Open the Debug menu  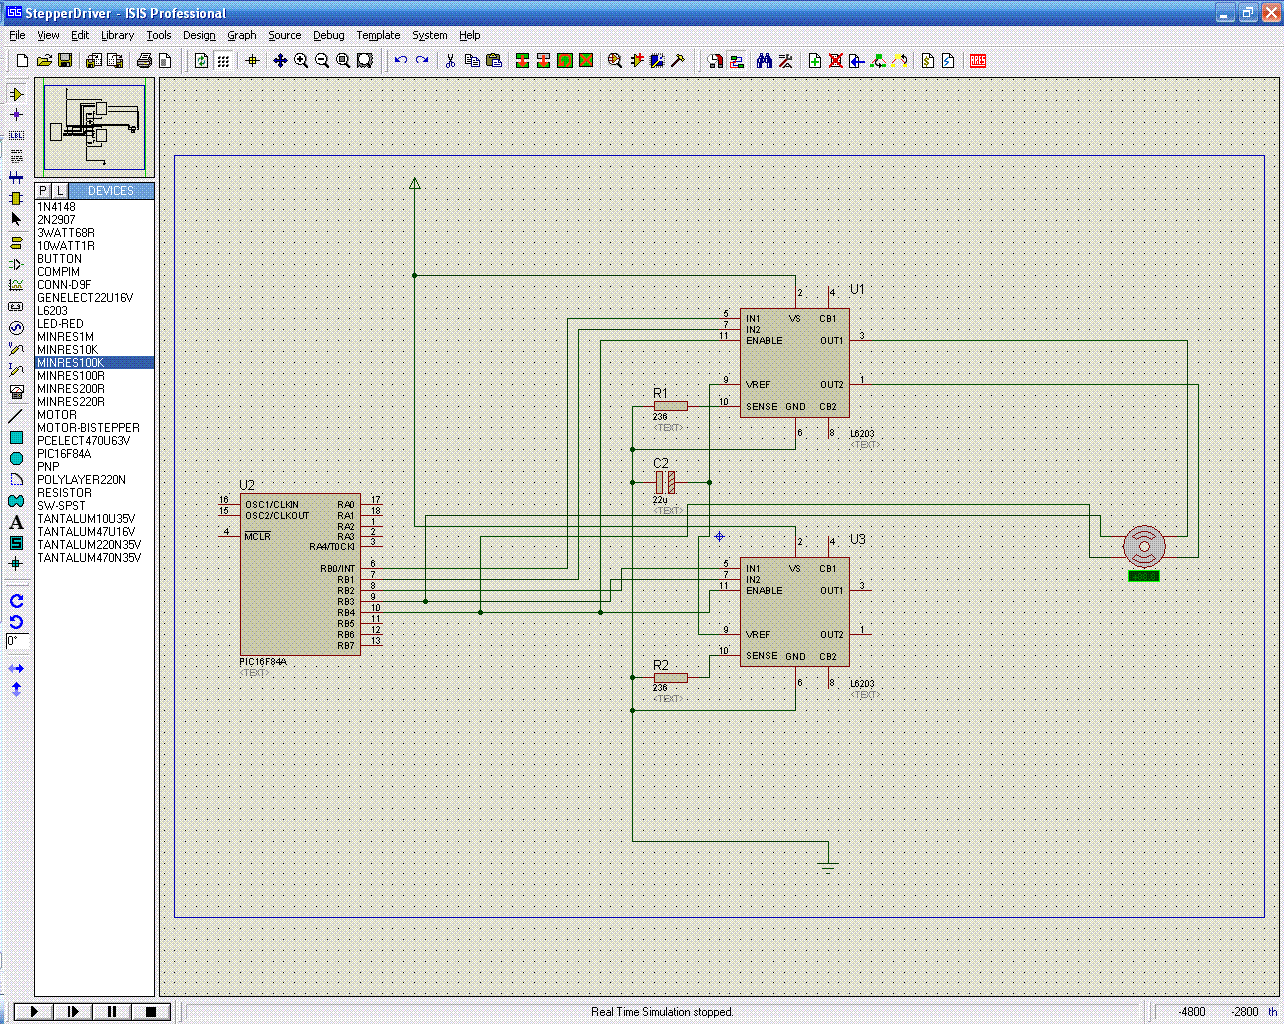[329, 35]
